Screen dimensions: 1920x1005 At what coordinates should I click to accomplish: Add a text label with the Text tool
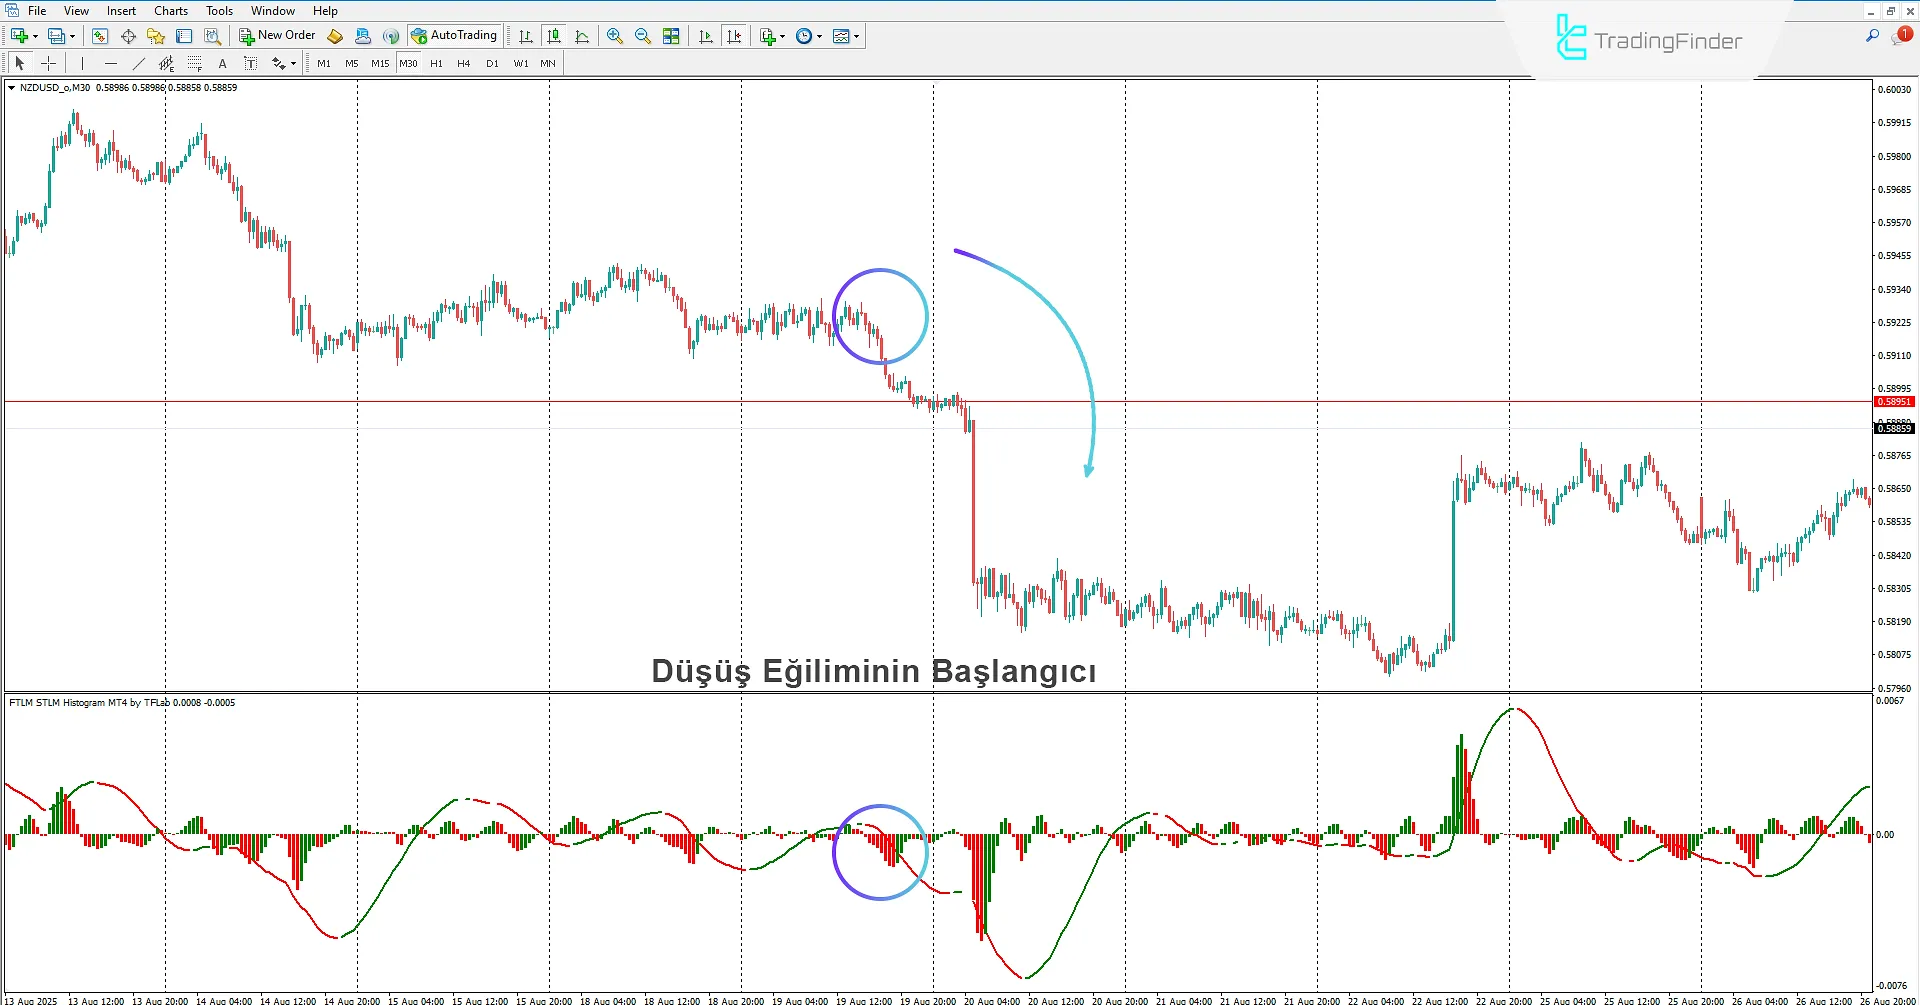(222, 63)
